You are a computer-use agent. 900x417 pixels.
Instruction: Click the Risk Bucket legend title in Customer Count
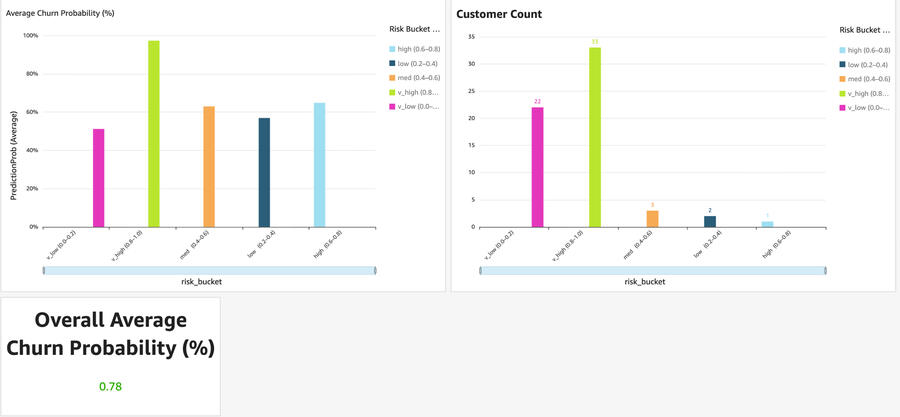tap(864, 30)
